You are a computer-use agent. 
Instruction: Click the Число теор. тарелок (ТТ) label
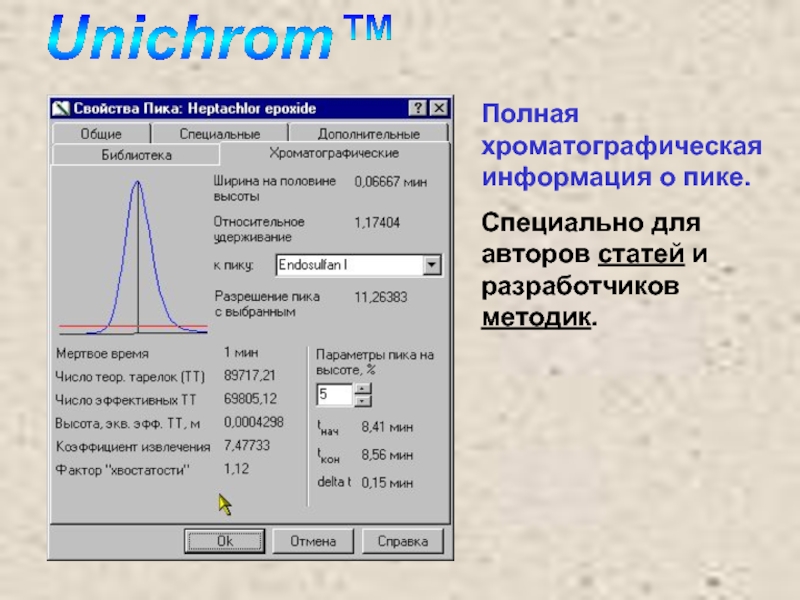pyautogui.click(x=130, y=377)
